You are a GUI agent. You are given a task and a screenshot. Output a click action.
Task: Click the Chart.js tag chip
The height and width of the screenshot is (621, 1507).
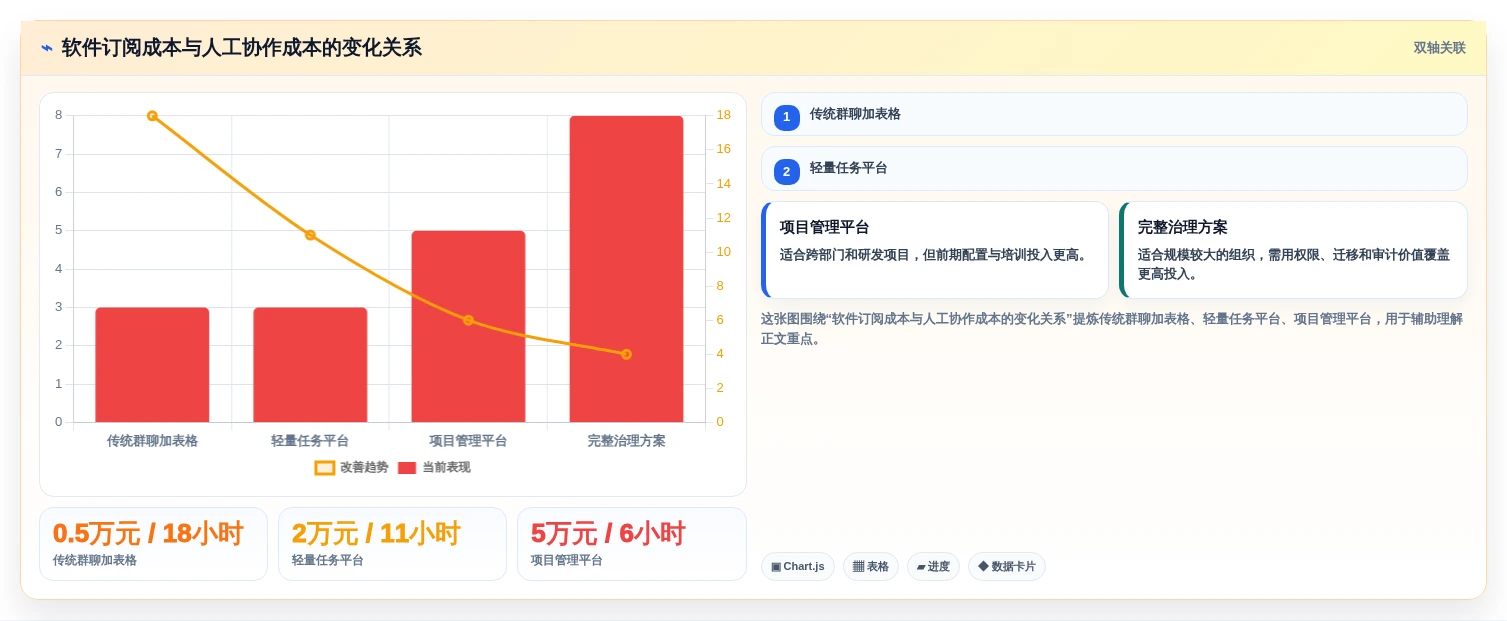(x=798, y=567)
